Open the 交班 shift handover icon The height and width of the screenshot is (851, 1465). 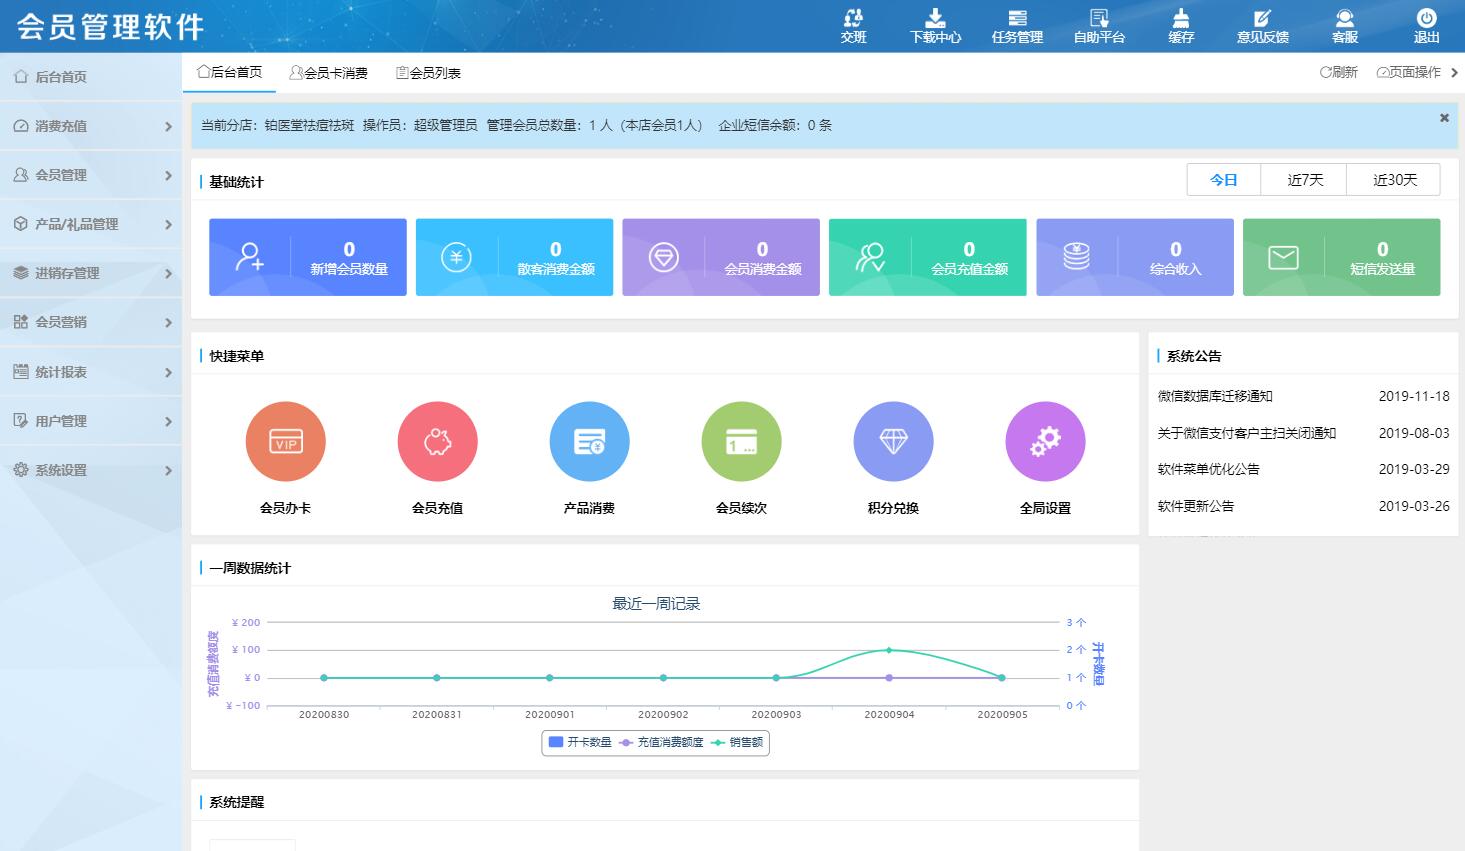(x=853, y=26)
